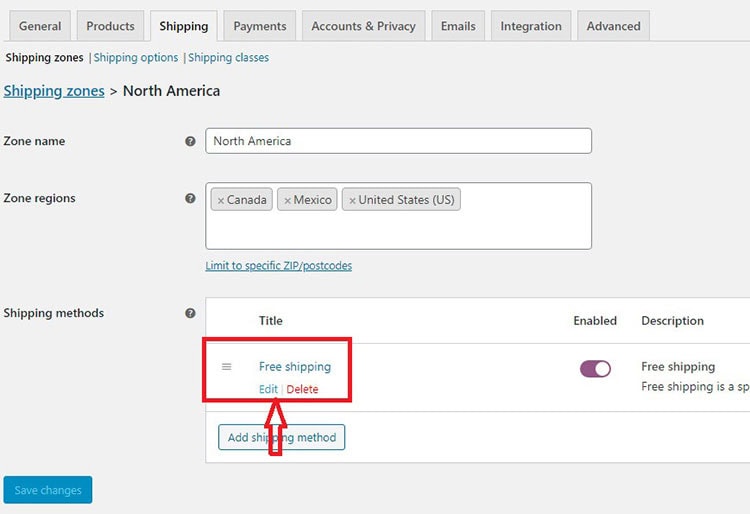Go to Shipping options sub-section
This screenshot has height=514, width=750.
point(136,58)
